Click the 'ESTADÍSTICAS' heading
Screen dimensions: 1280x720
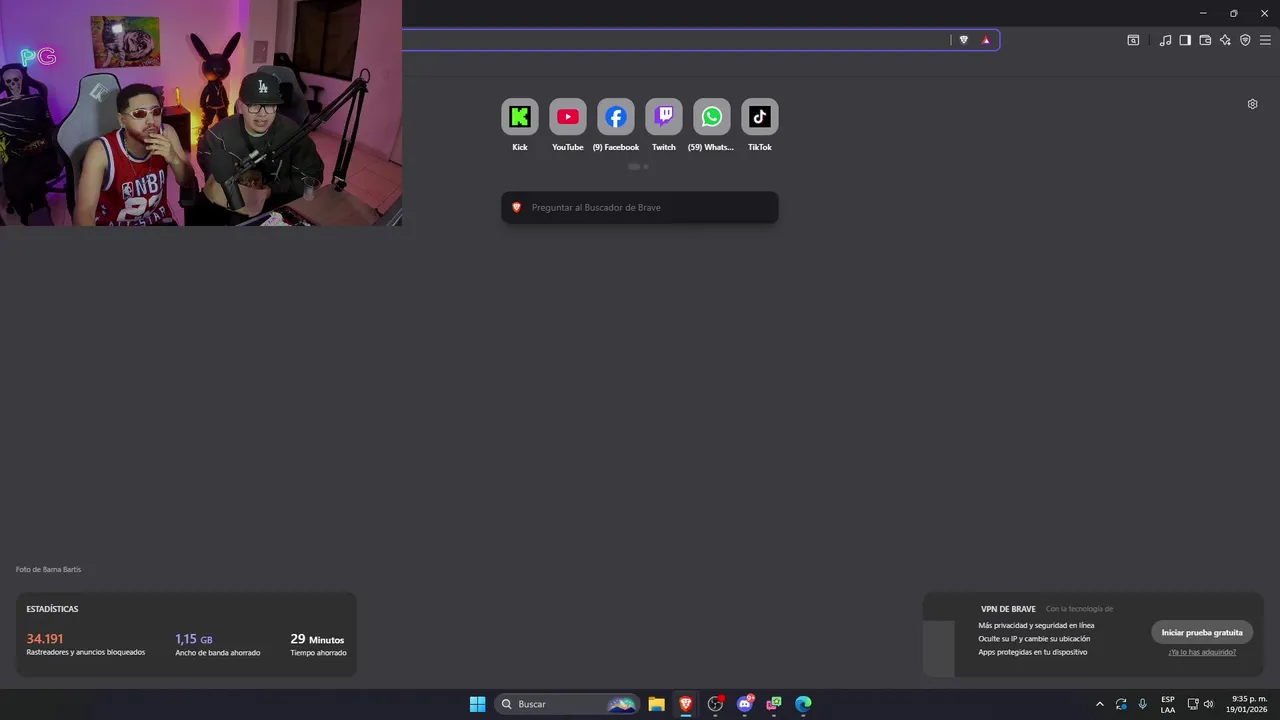[52, 609]
